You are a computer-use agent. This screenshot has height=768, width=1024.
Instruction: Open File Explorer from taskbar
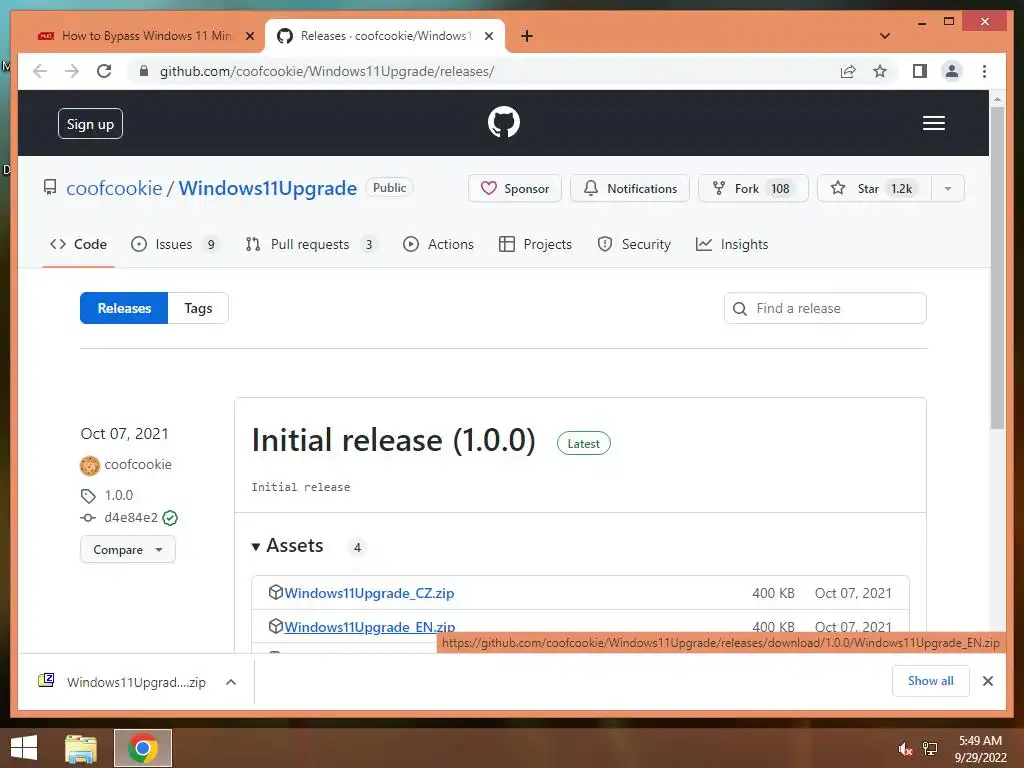click(x=81, y=748)
